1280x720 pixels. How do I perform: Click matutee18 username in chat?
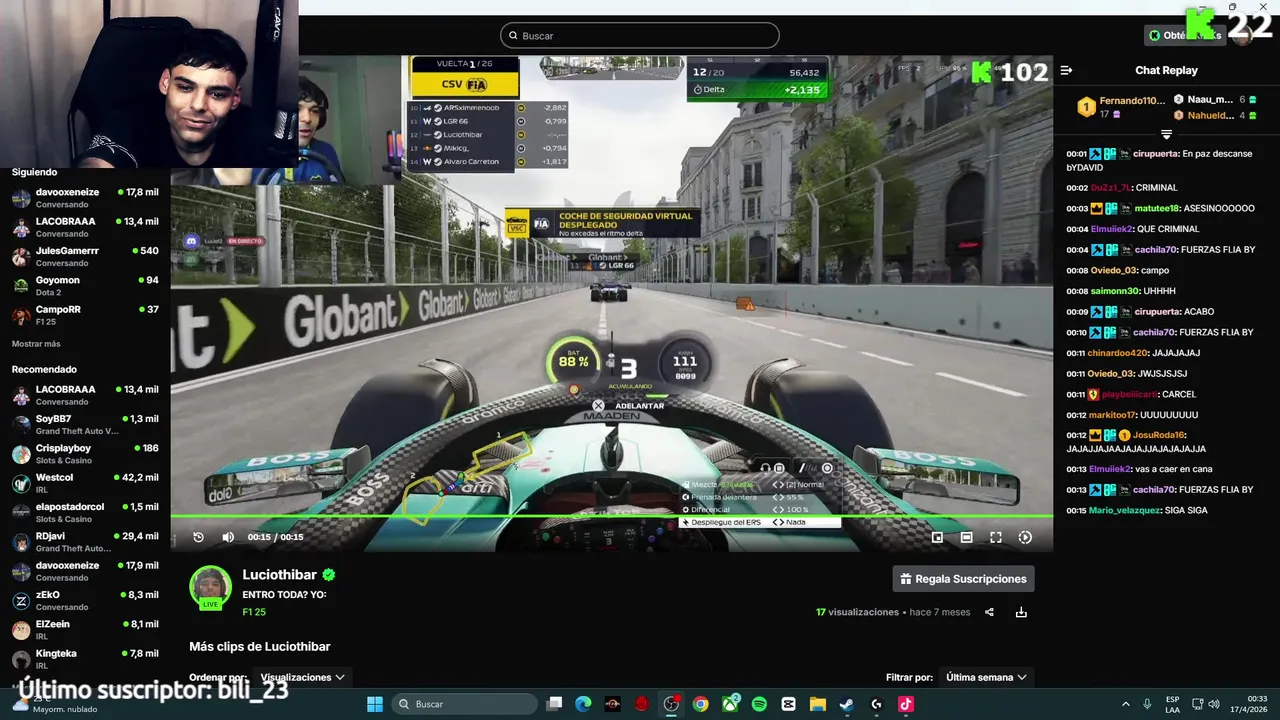click(1155, 208)
